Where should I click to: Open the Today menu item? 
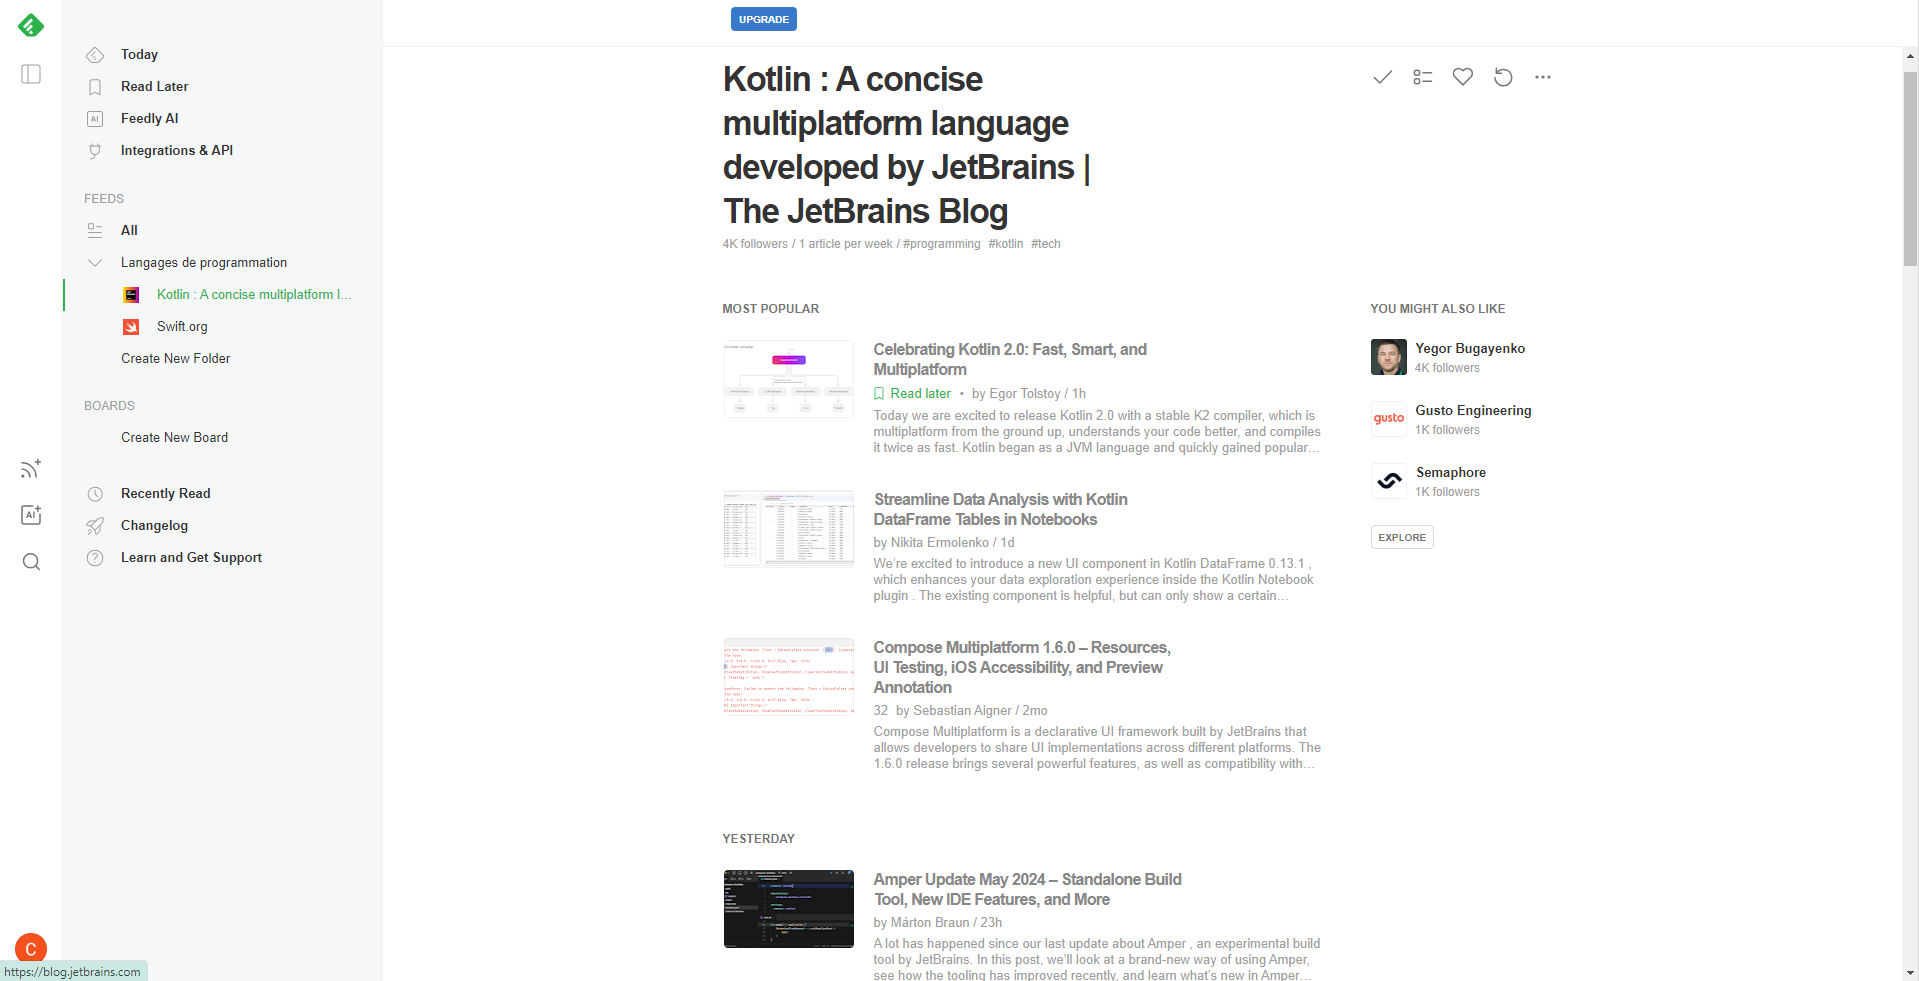[x=139, y=55]
